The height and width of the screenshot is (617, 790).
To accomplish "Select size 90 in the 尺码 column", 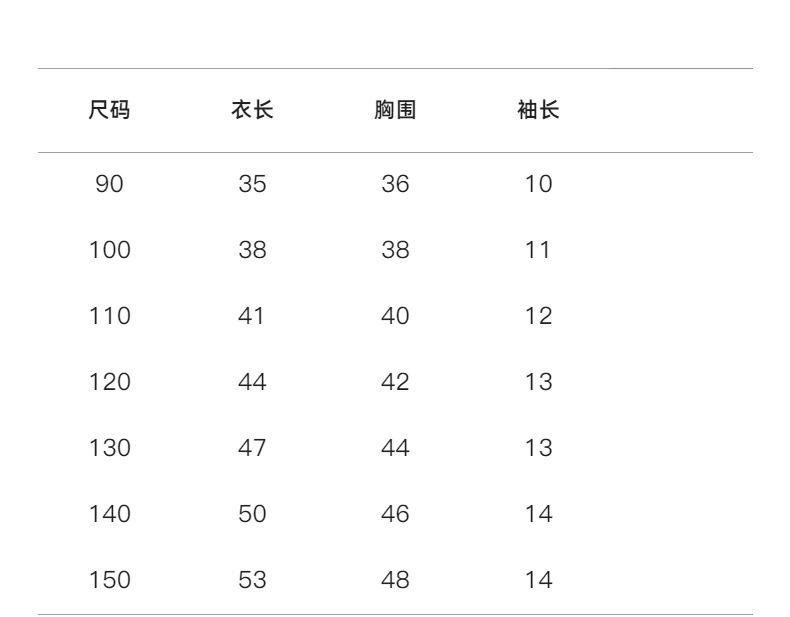I will coord(110,184).
